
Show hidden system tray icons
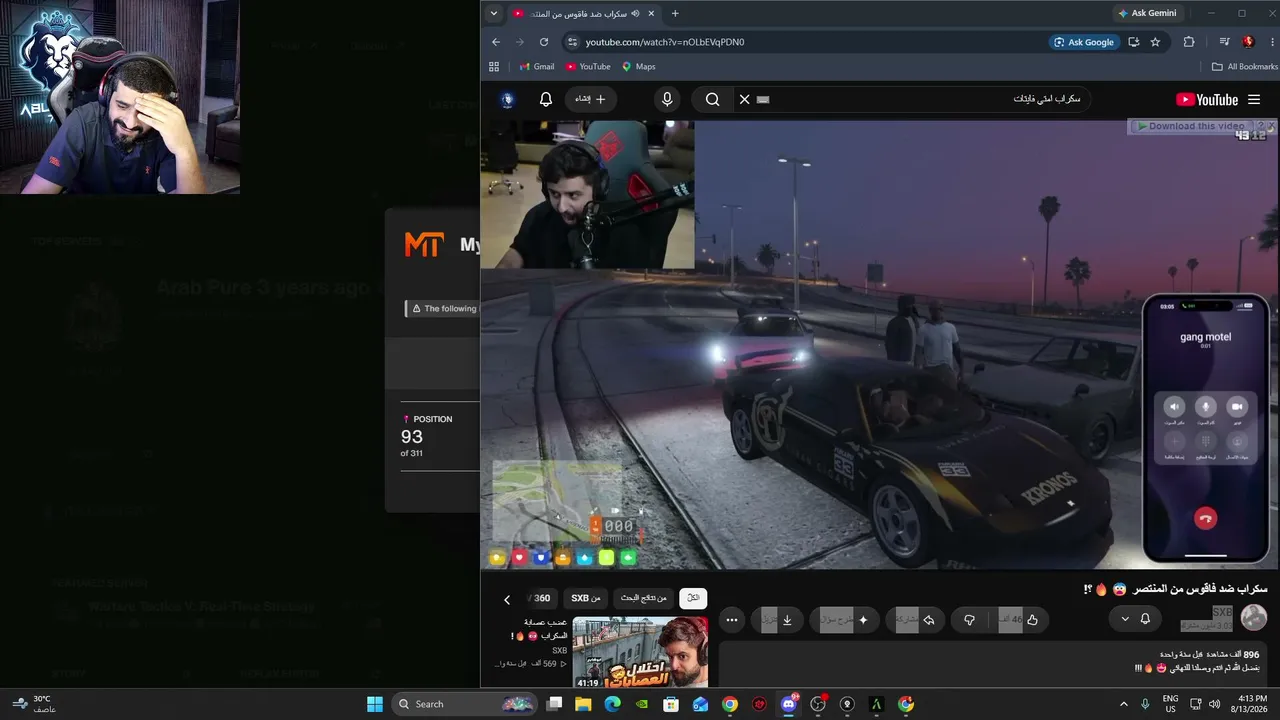[x=1123, y=704]
